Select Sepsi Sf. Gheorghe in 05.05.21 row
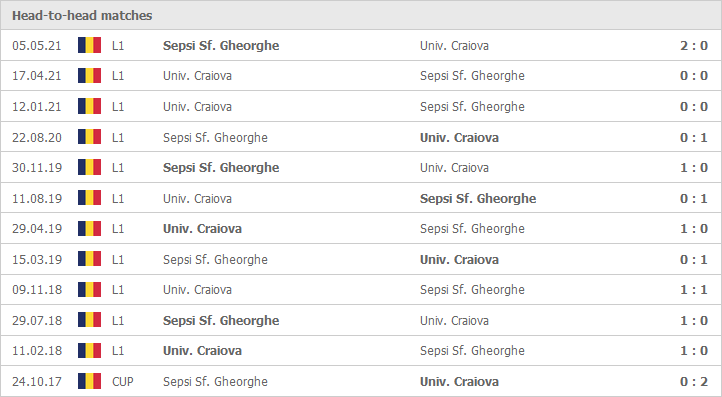This screenshot has height=397, width=722. 221,46
